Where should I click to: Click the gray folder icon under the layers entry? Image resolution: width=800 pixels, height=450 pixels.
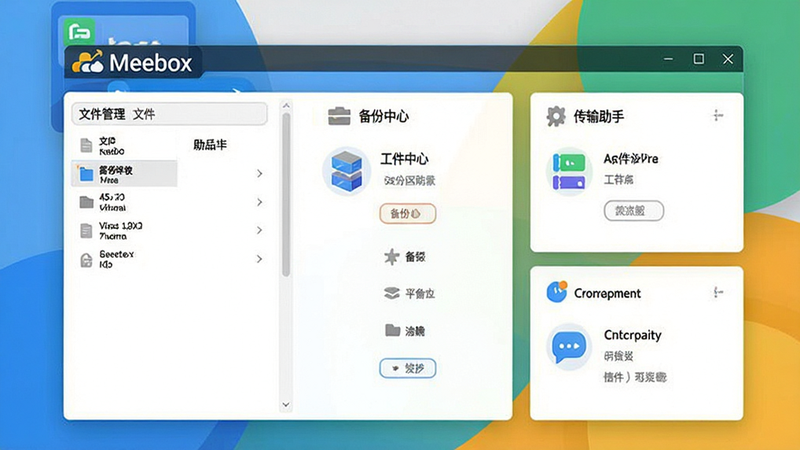pos(392,330)
